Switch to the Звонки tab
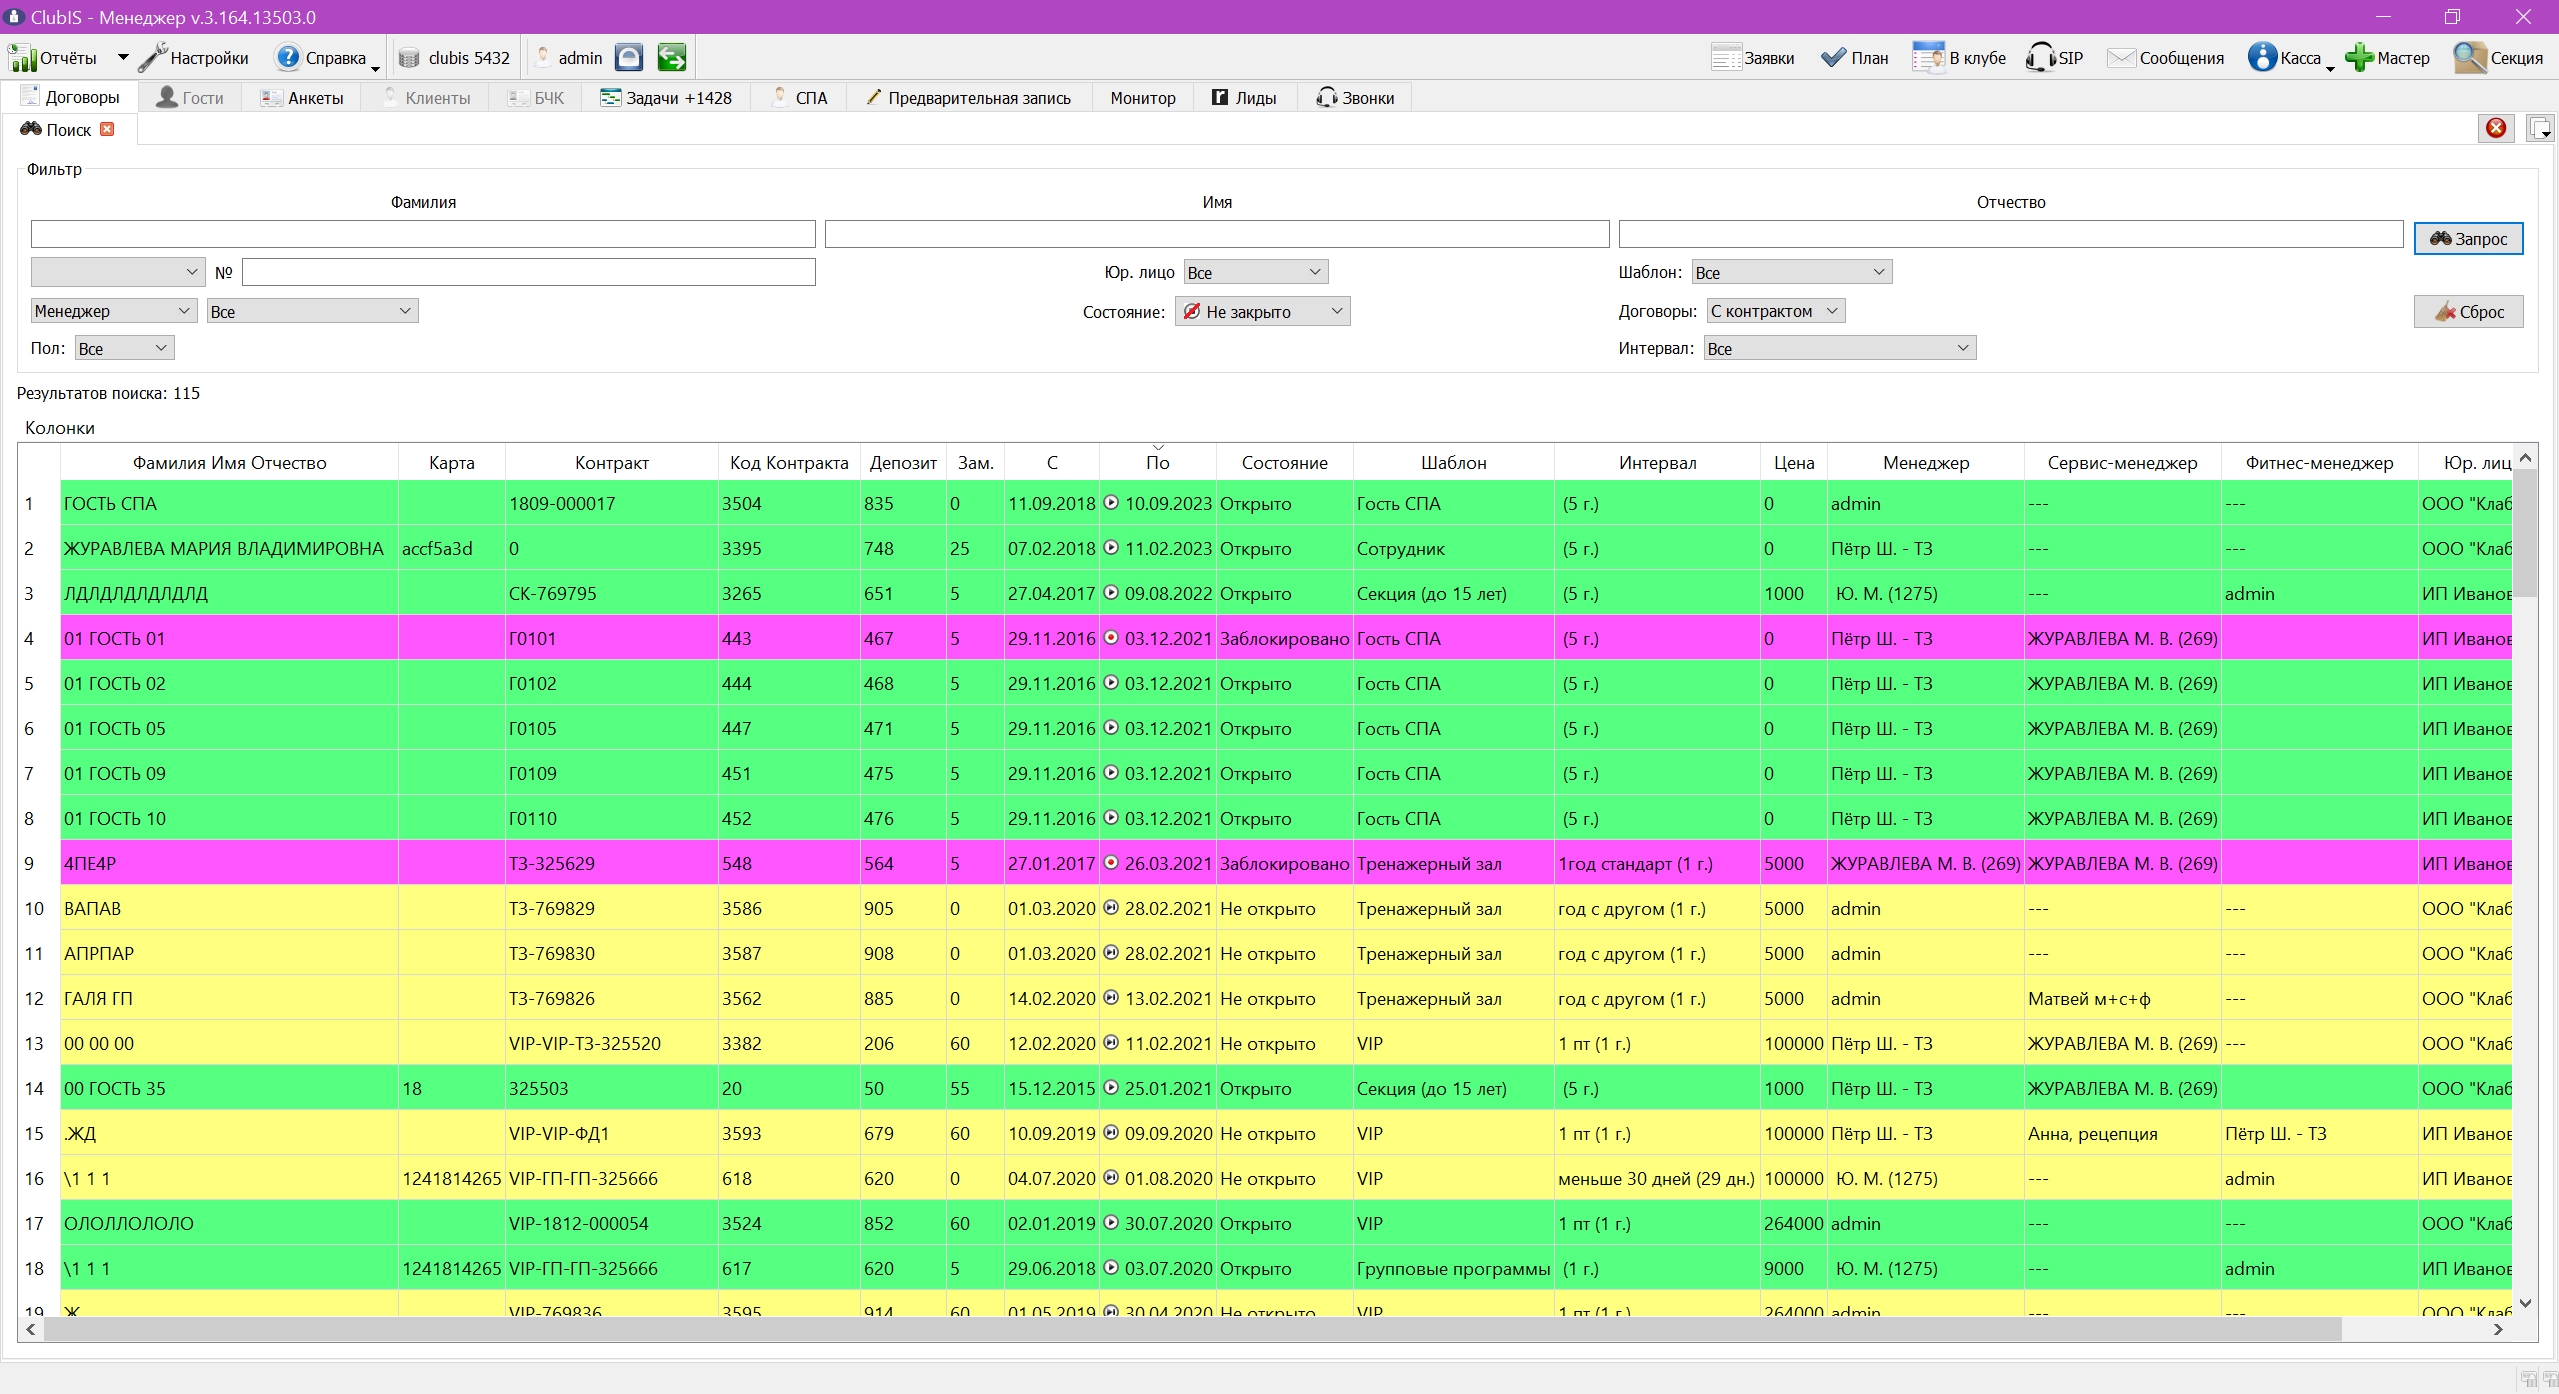This screenshot has width=2559, height=1394. (1355, 98)
